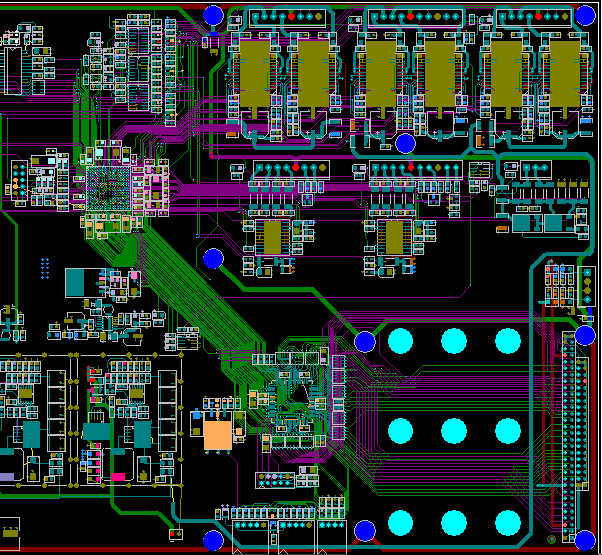Click the bottom-right cyan pad in the 3x3 grid
Image resolution: width=602 pixels, height=555 pixels.
click(508, 522)
